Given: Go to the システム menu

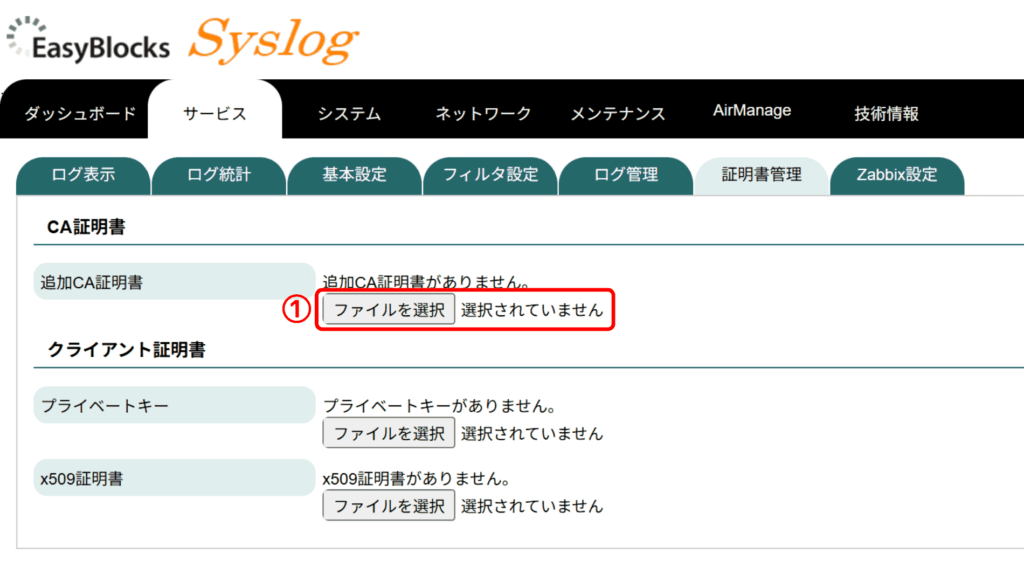Looking at the screenshot, I should [349, 113].
